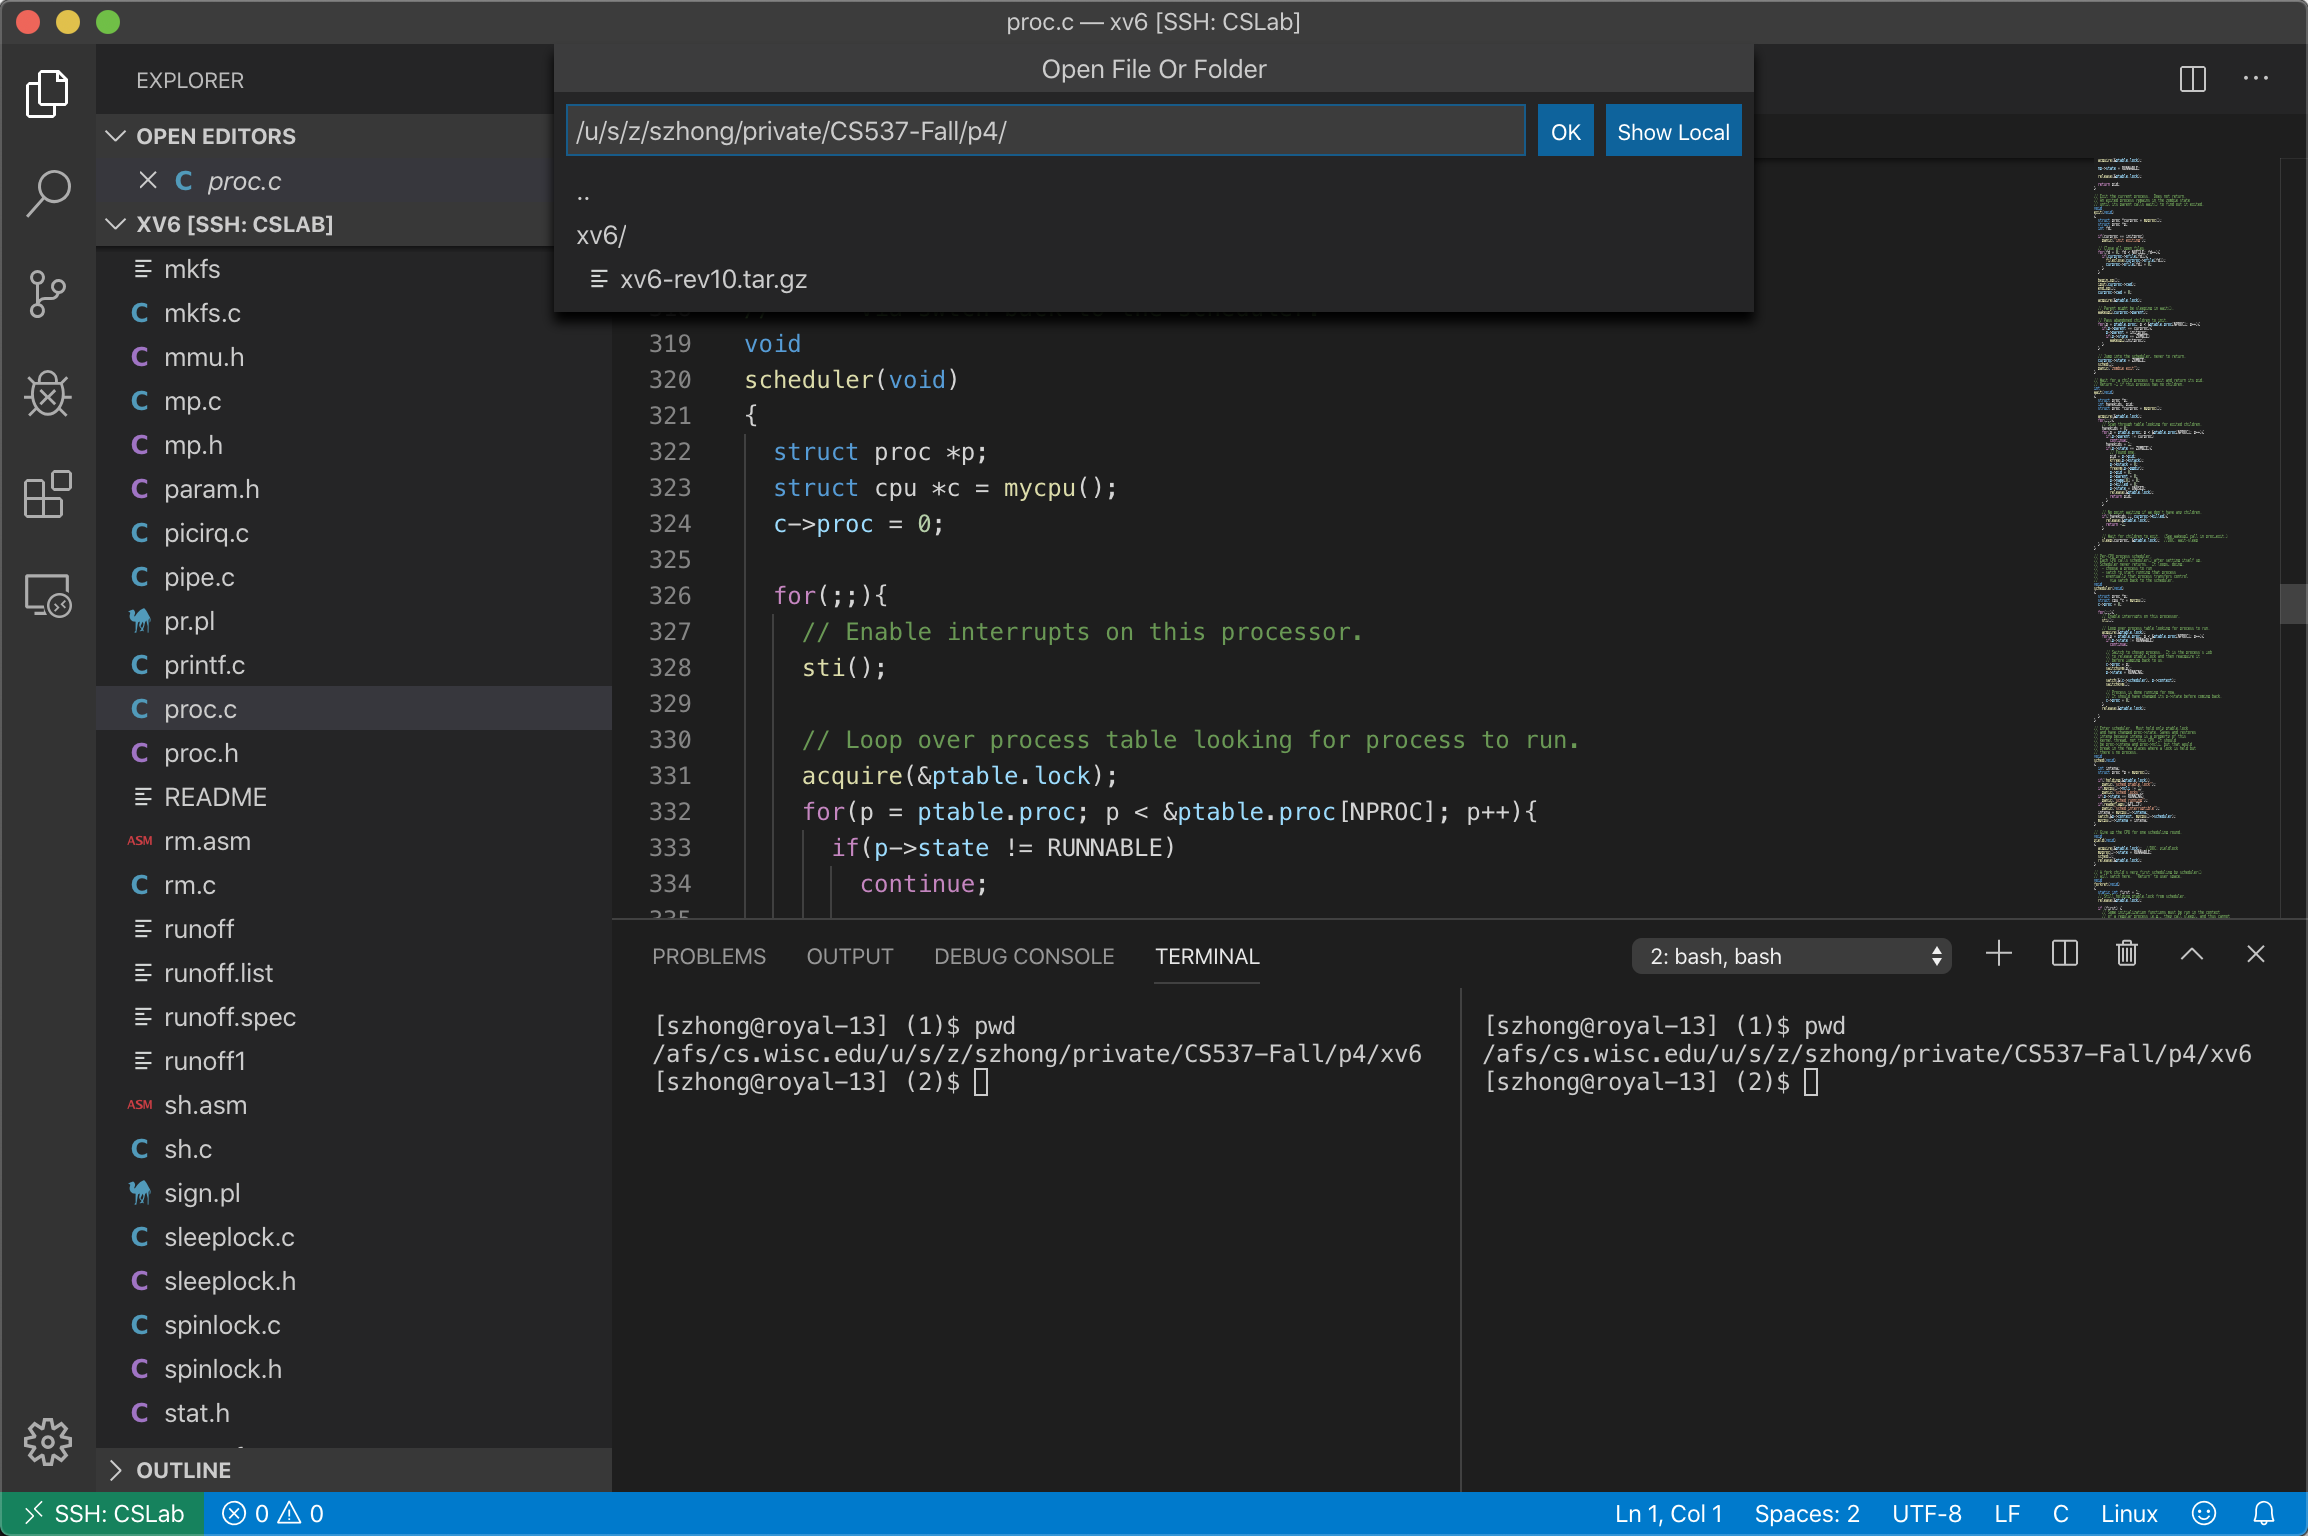Maximize terminal panel with the up chevron

tap(2191, 954)
